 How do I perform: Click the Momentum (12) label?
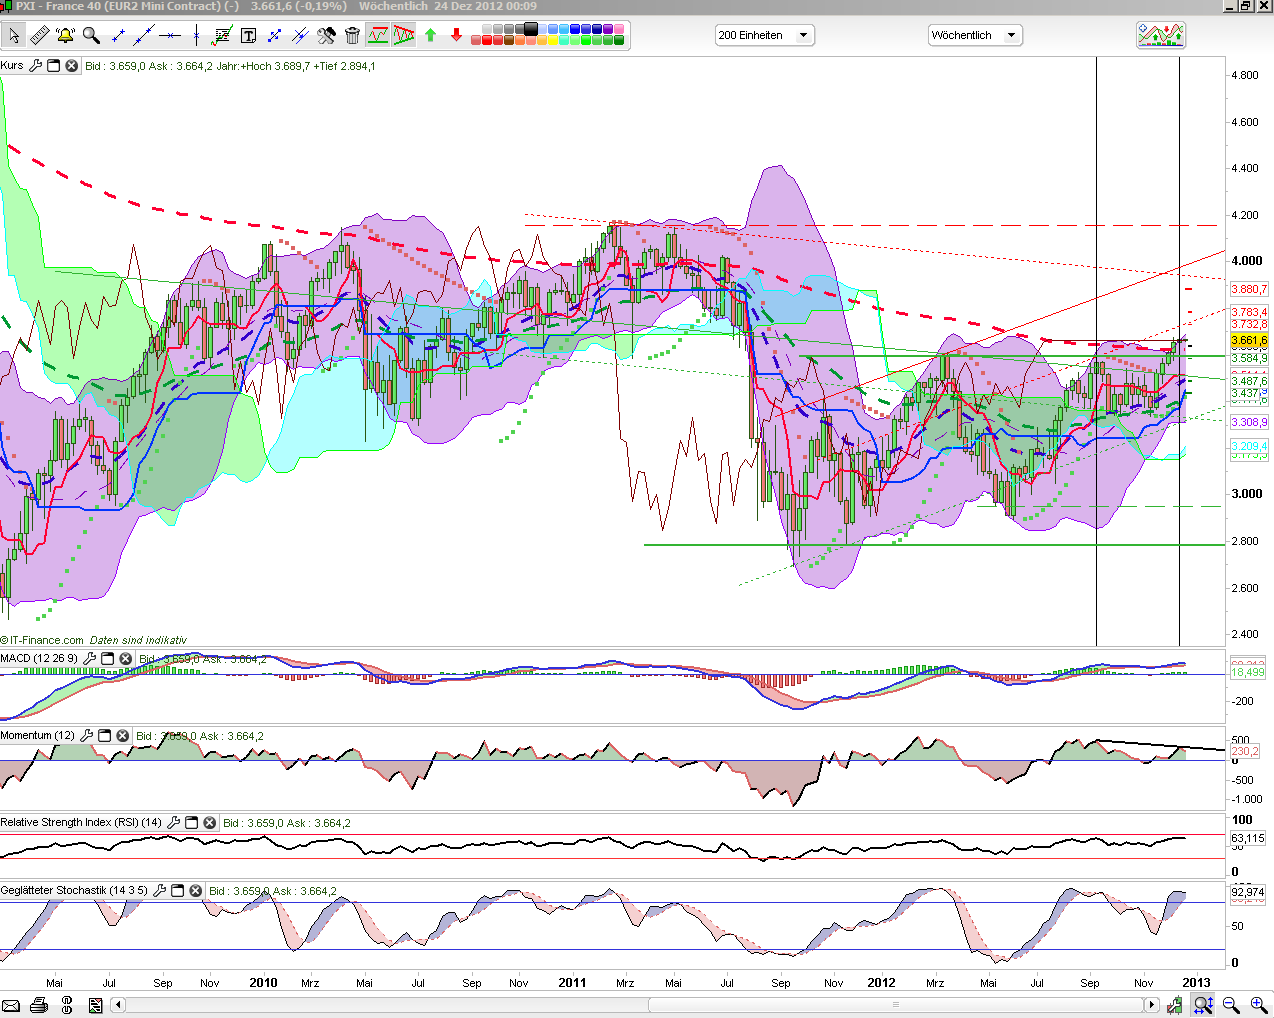point(37,735)
